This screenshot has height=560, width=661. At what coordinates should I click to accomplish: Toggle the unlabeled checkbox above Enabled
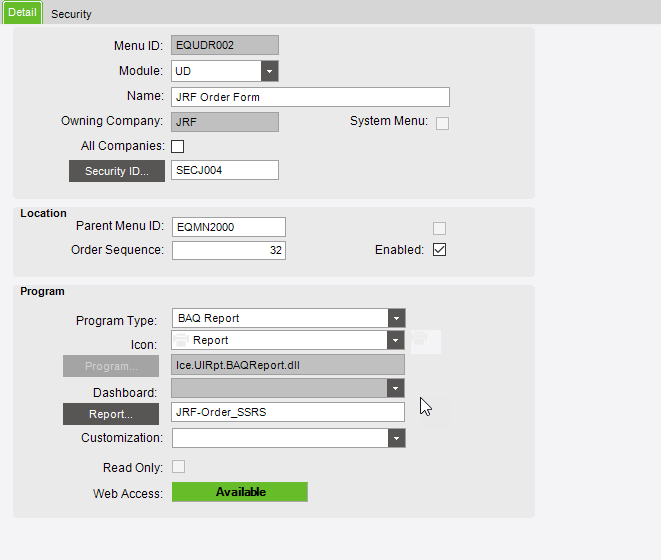coord(439,228)
